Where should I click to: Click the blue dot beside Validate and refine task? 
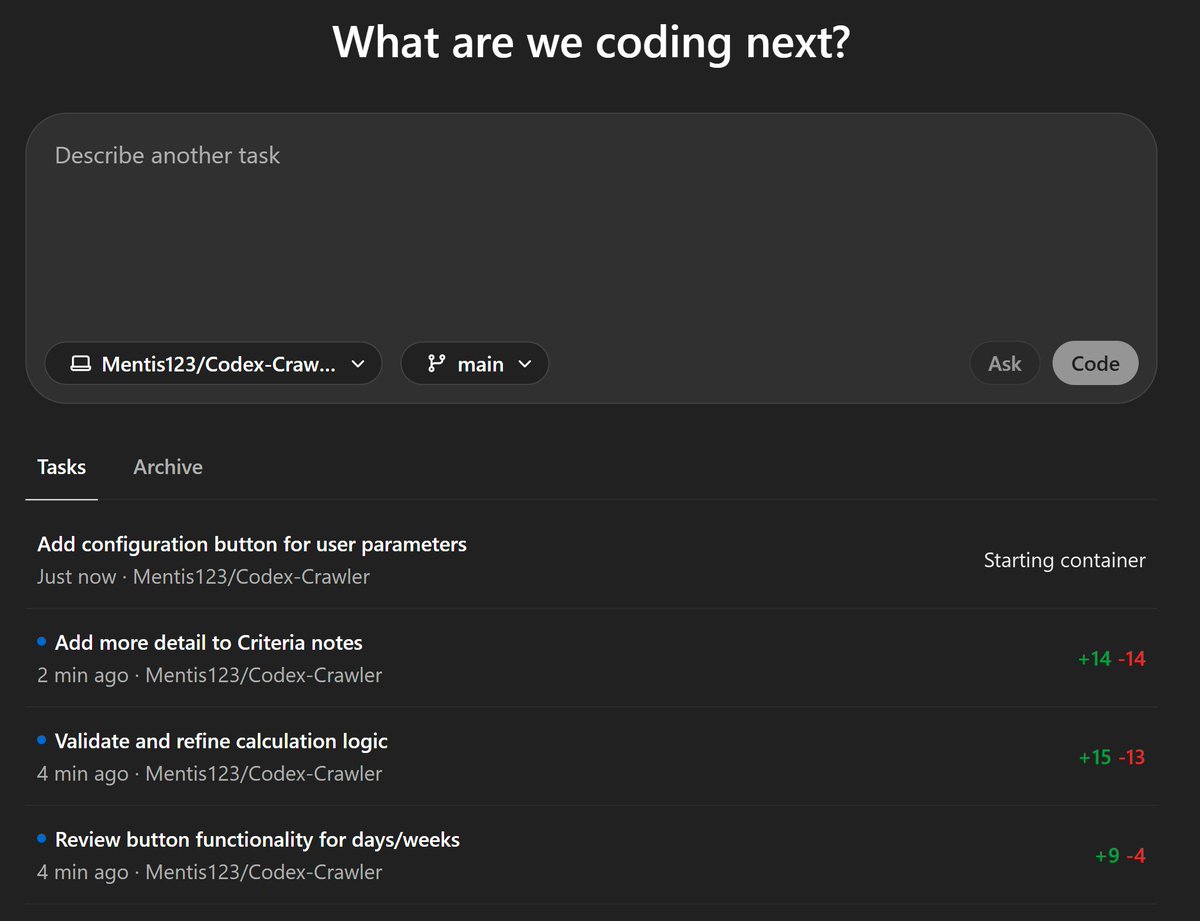click(x=42, y=739)
